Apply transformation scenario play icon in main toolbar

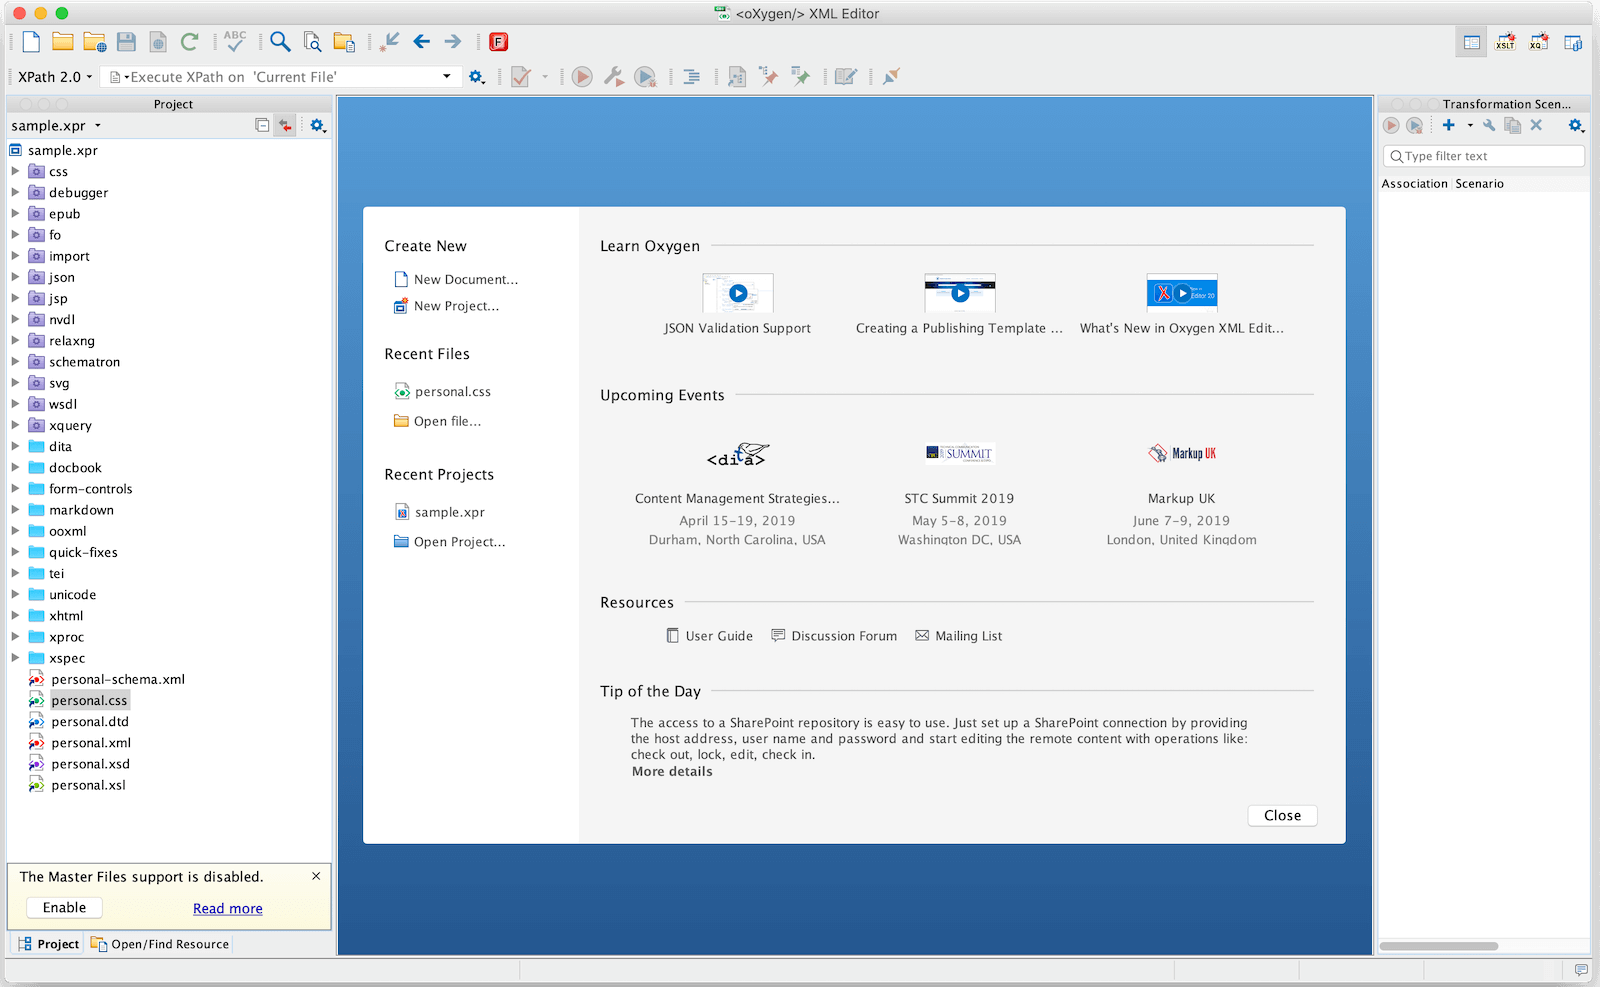pos(582,77)
